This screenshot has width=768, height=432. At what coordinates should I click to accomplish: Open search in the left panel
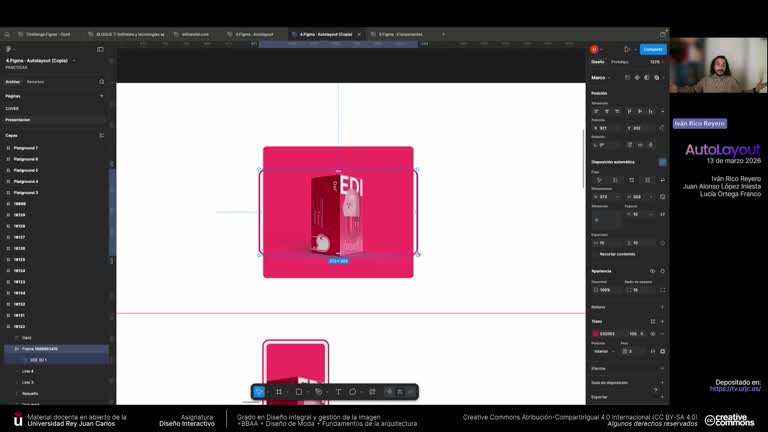(x=101, y=82)
